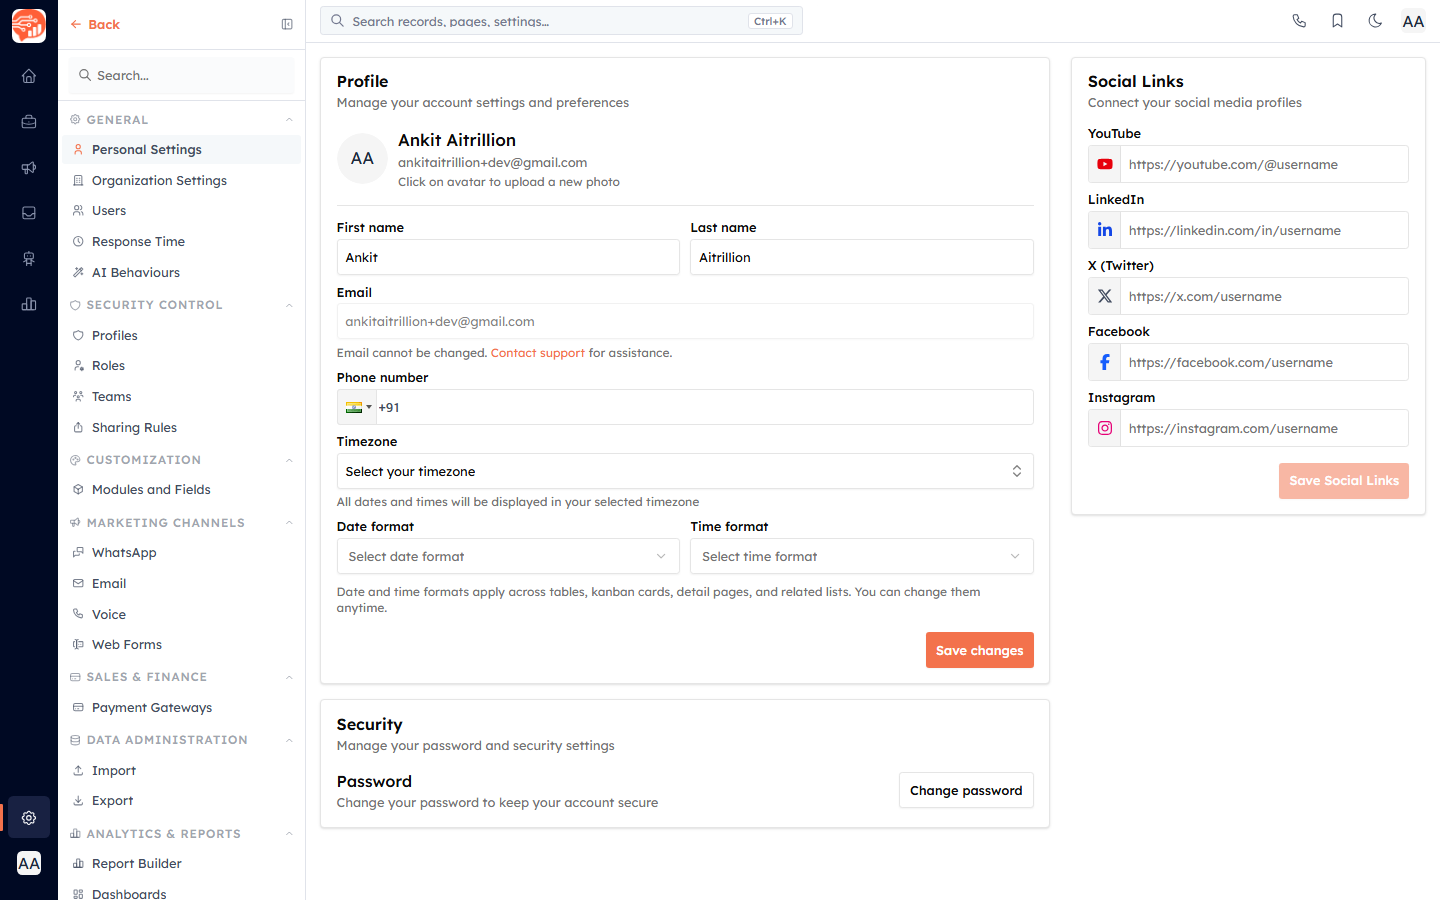
Task: Click the Back link
Action: click(x=95, y=24)
